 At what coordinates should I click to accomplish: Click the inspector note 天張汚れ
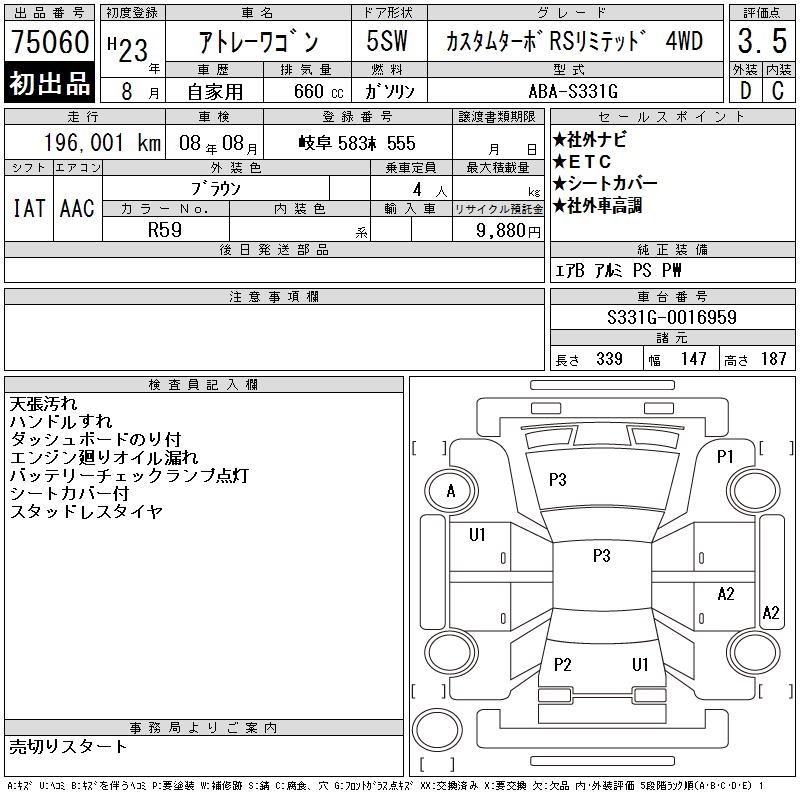tap(43, 404)
